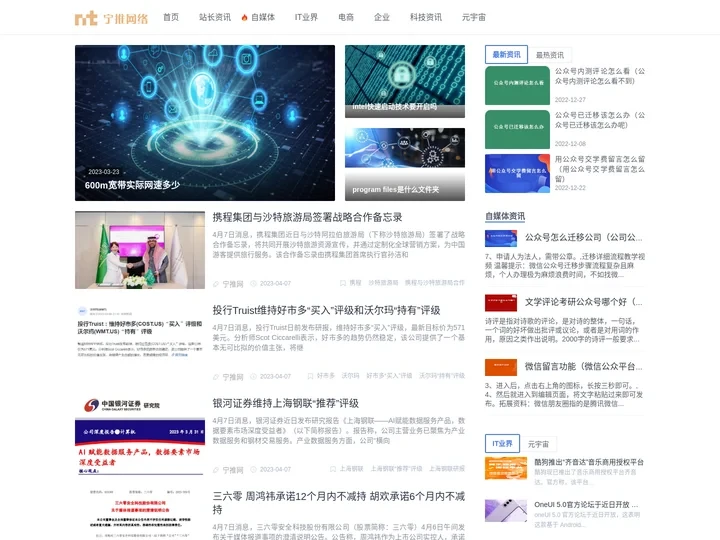Open 公众号内测评论怎么看 article link
This screenshot has width=720, height=540.
600,76
